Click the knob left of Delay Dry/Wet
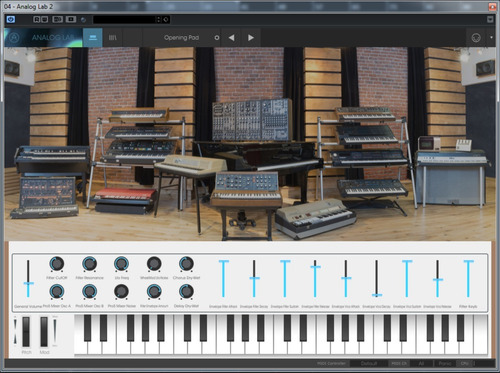The image size is (500, 373). click(154, 292)
